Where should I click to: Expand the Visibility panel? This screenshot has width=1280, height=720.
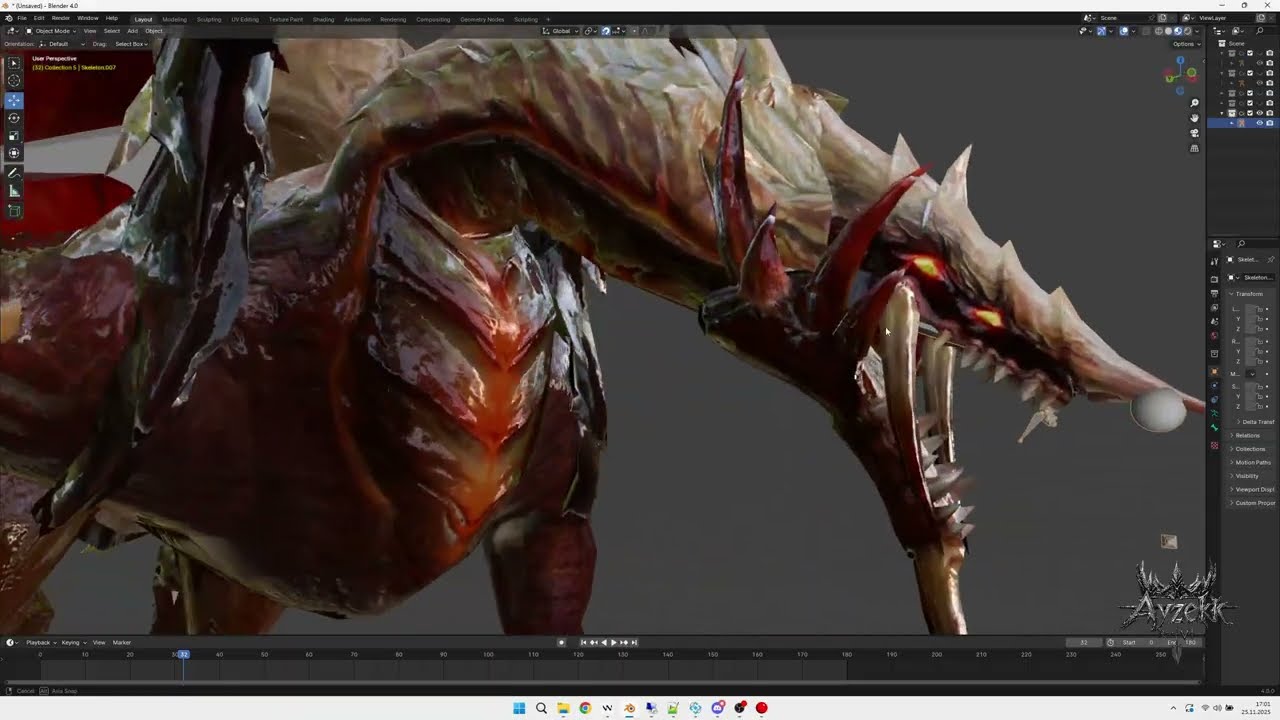click(x=1247, y=476)
